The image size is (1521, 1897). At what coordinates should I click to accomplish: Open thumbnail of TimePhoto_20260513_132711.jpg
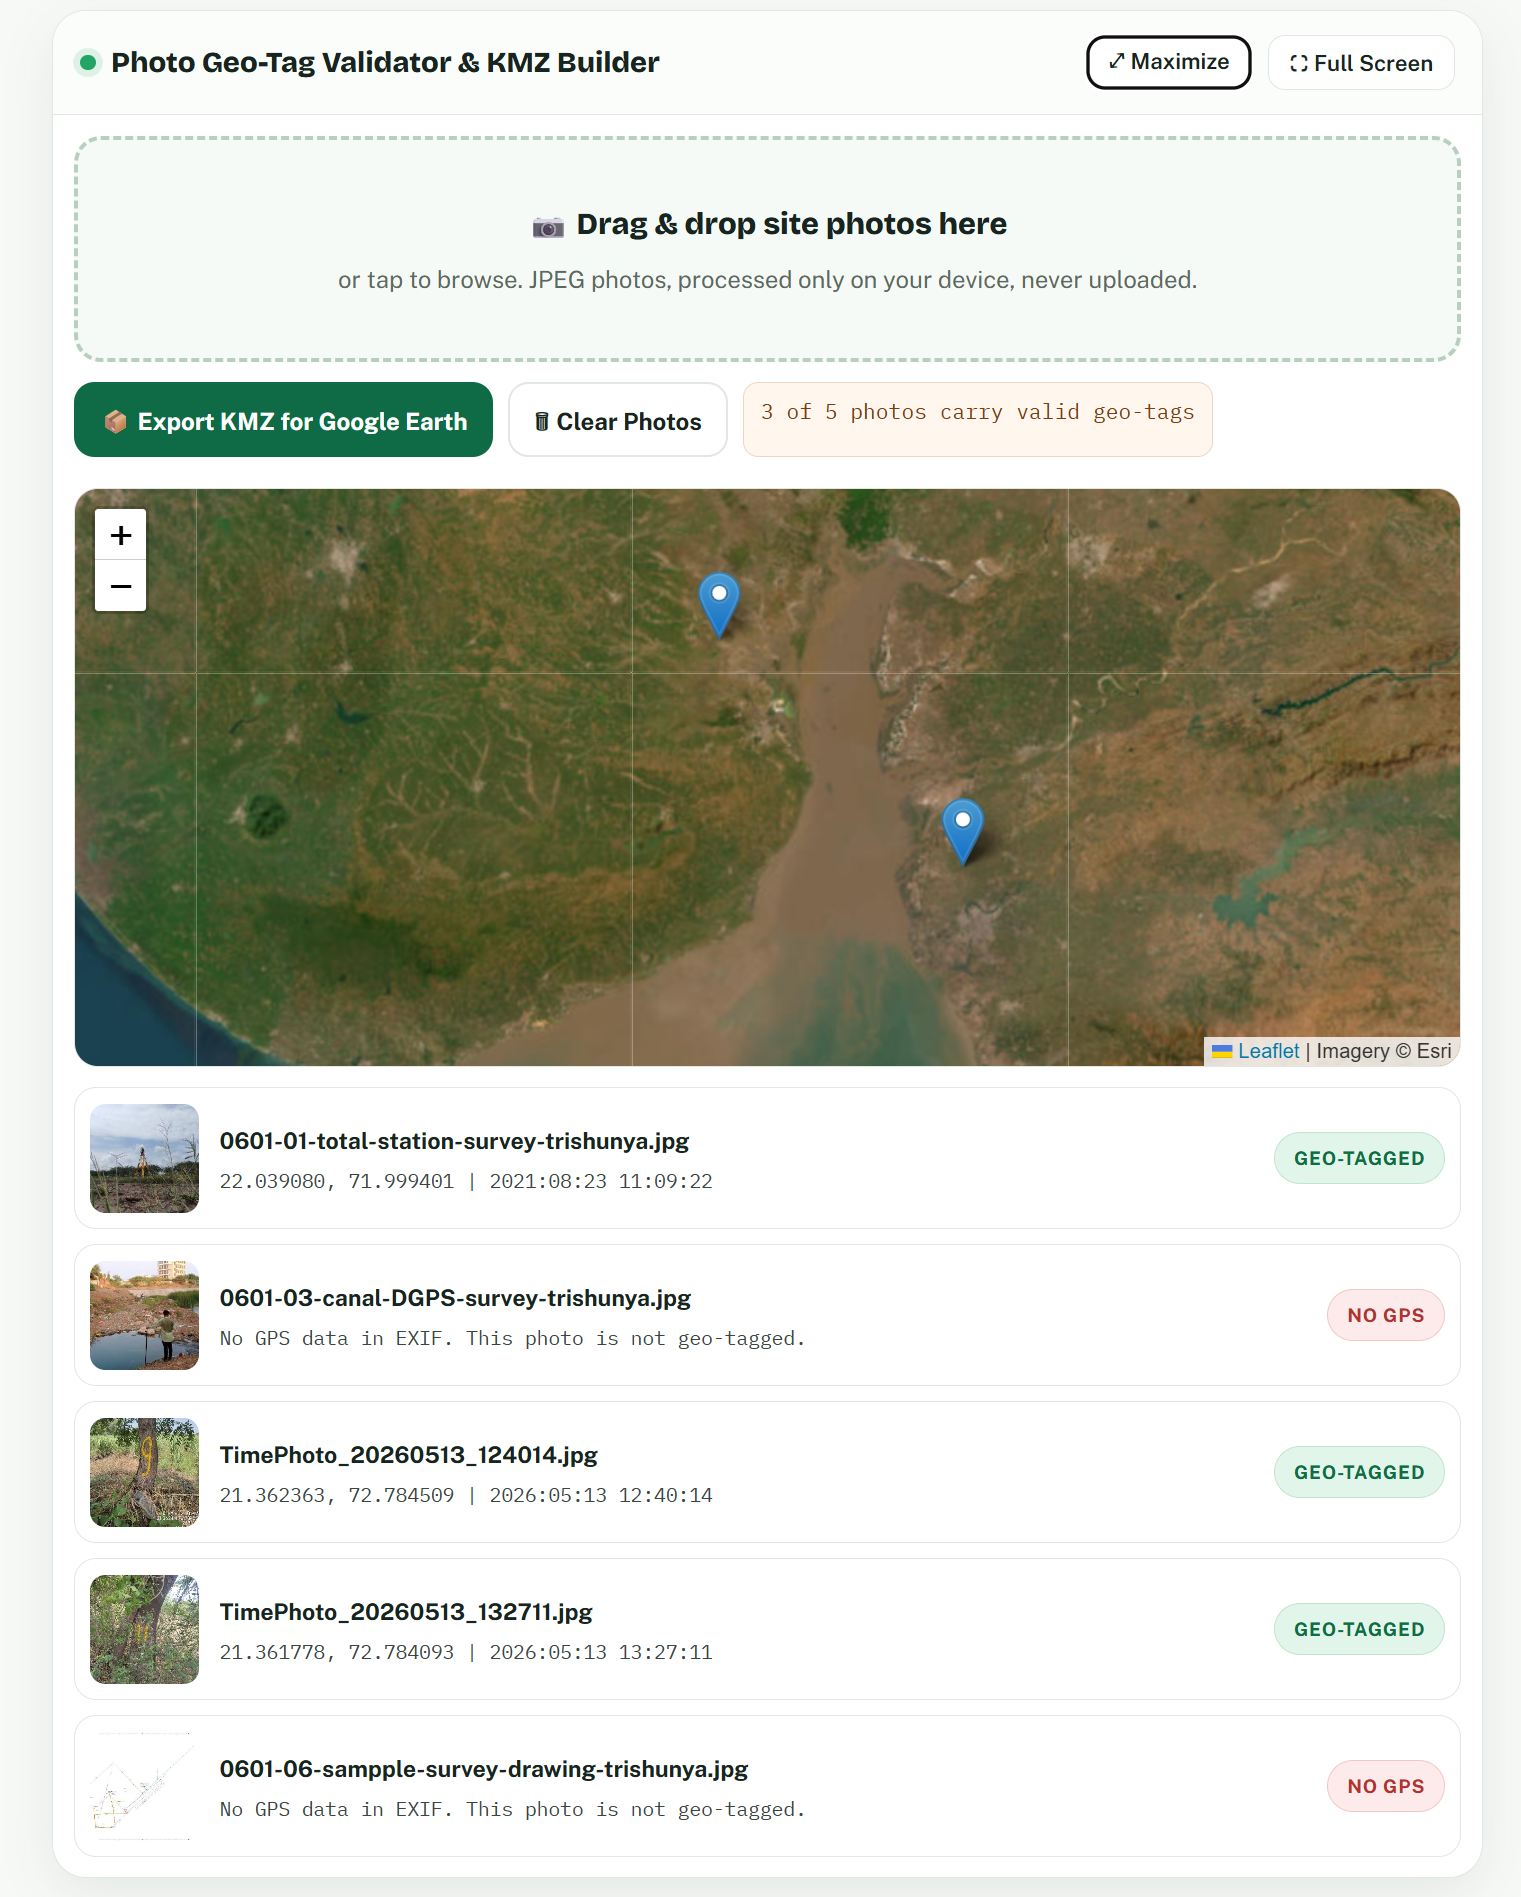144,1629
